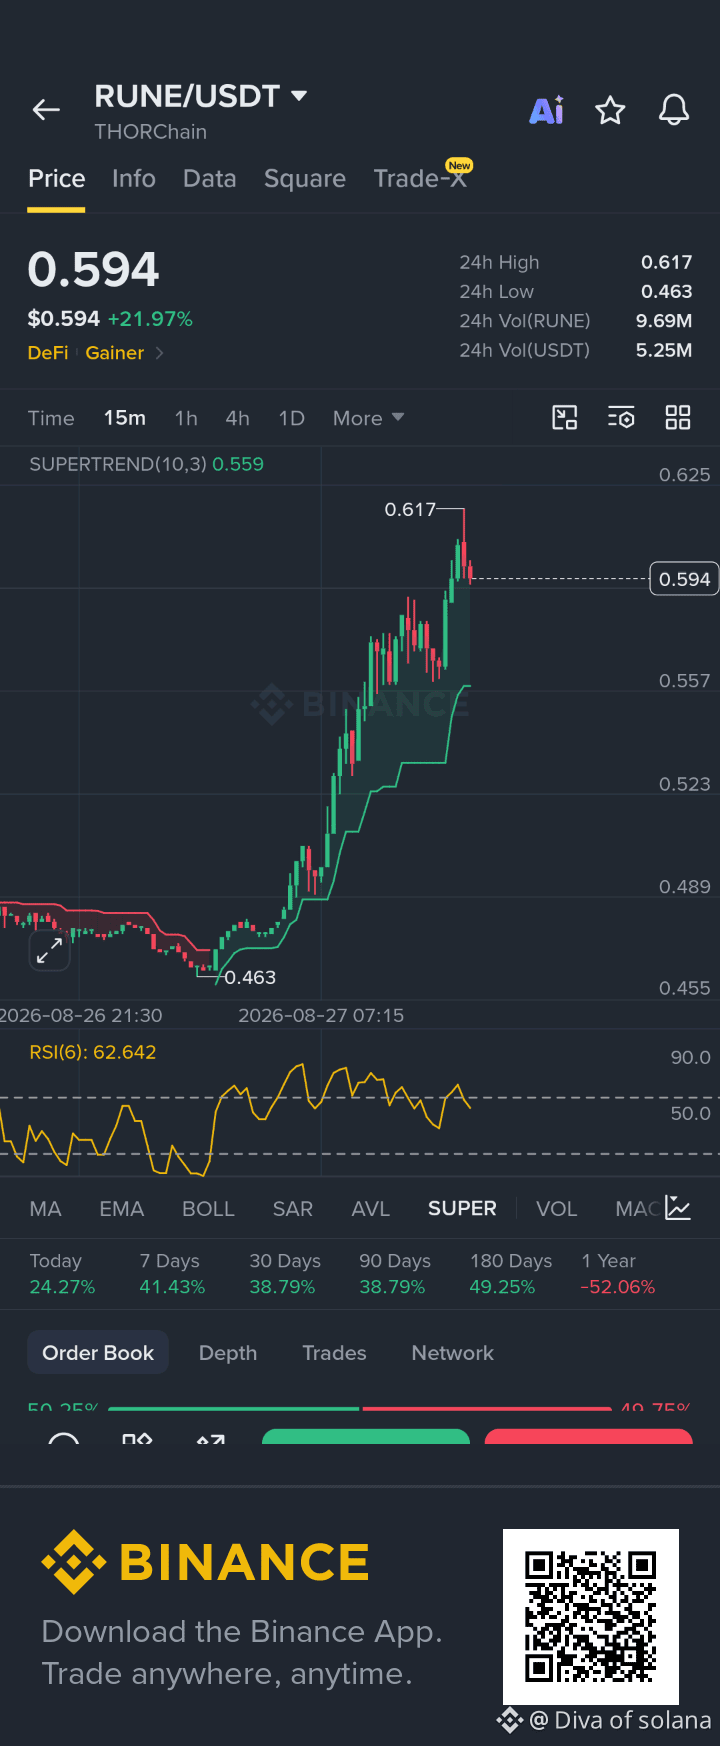
Task: Click the large 0.594 price
Action: tap(93, 270)
